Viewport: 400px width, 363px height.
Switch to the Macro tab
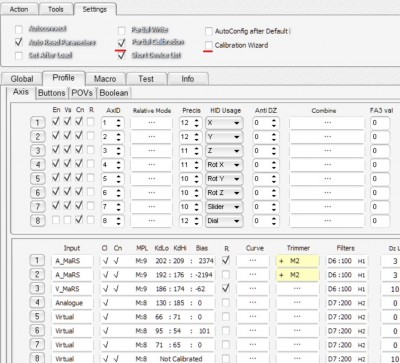105,79
